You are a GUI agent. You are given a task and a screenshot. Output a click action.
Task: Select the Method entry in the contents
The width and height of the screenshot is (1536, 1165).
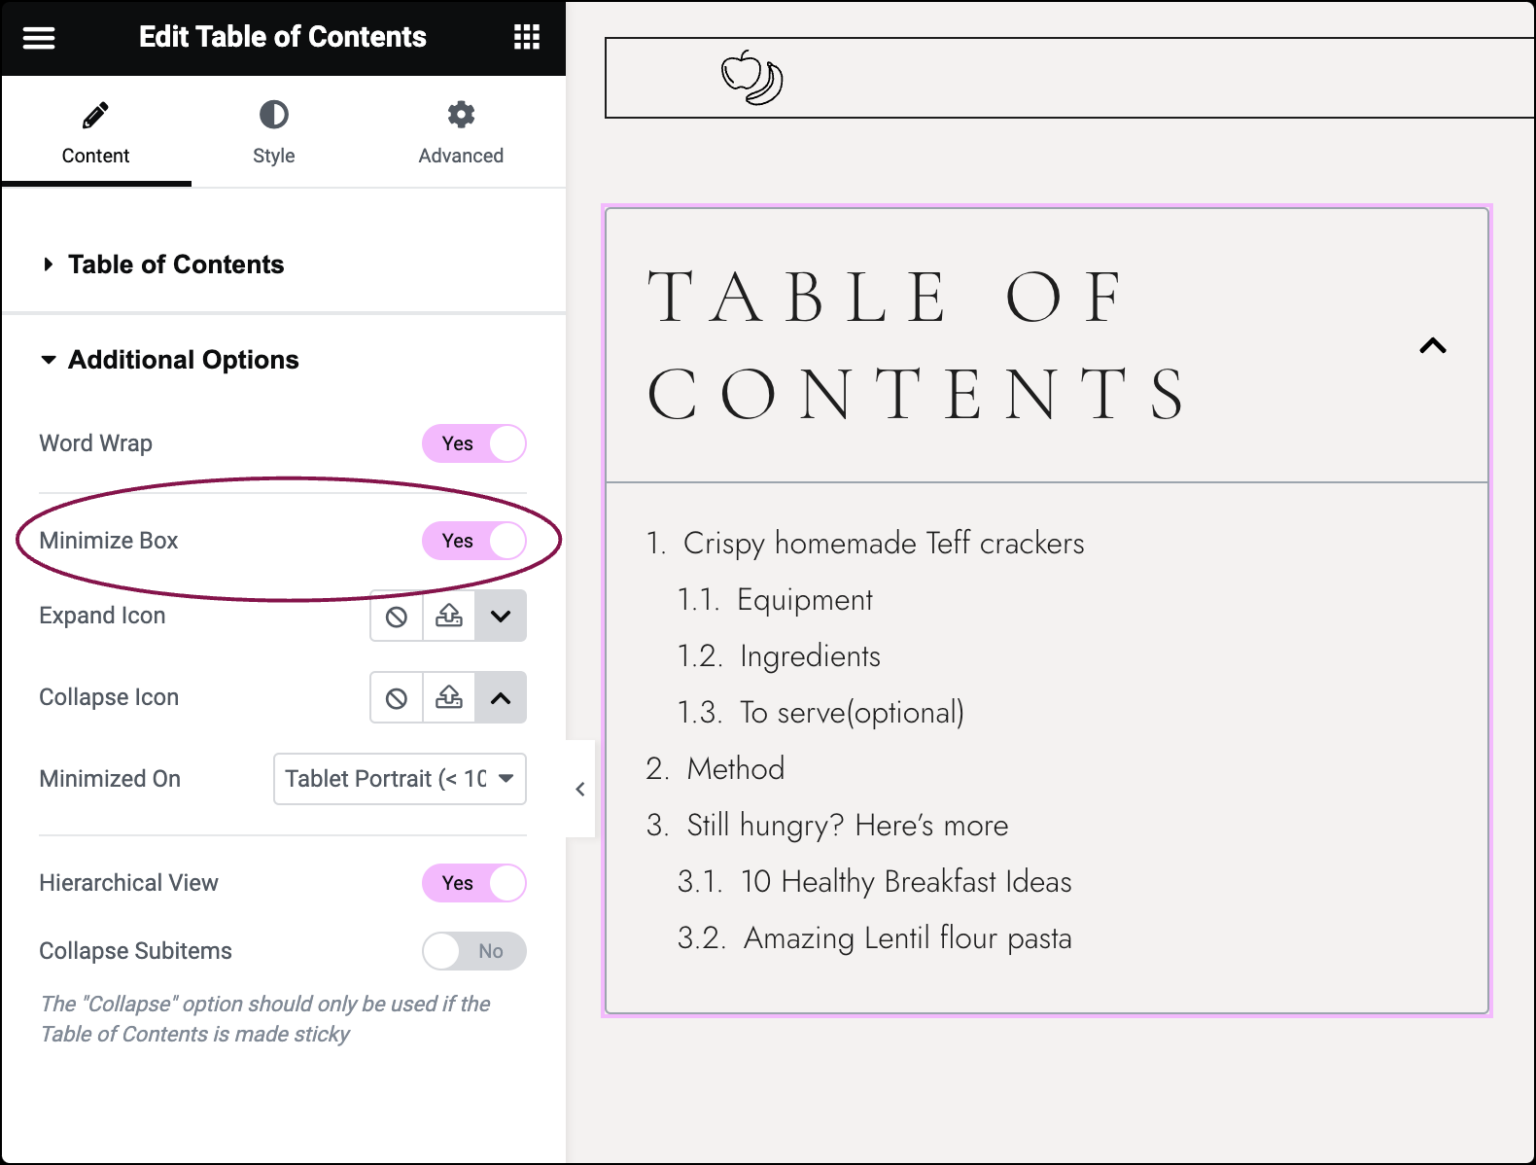(733, 768)
